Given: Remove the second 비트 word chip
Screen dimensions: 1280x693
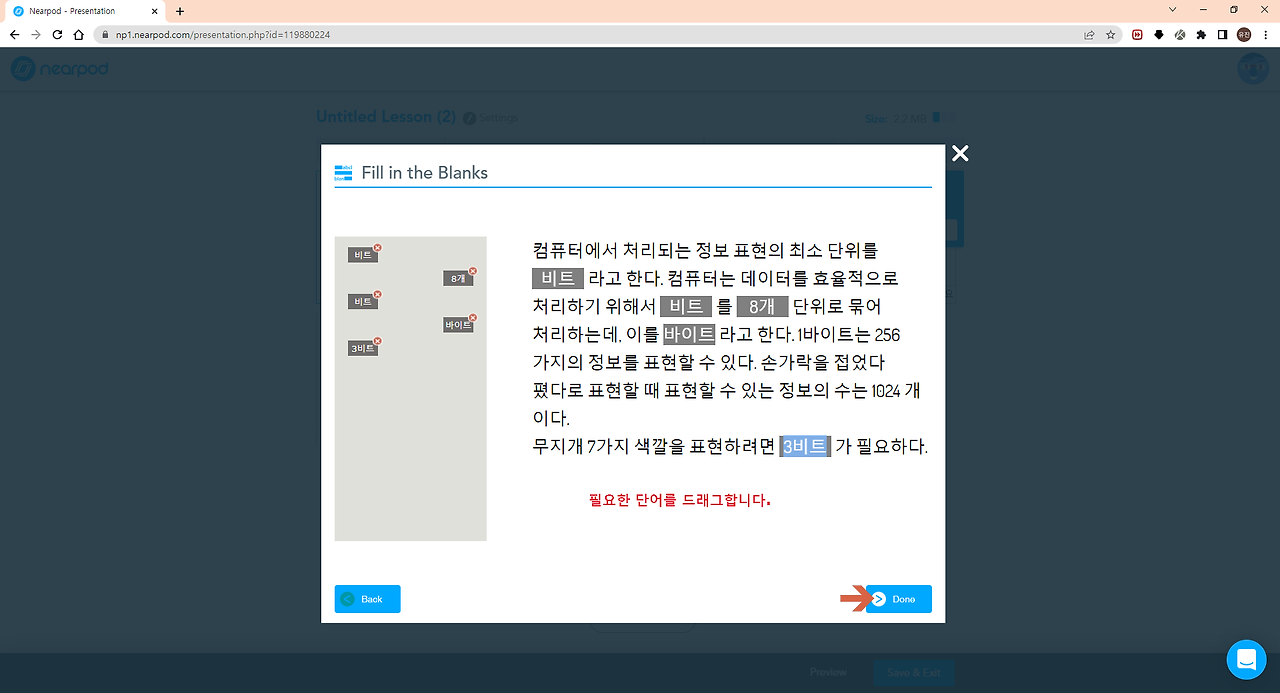Looking at the screenshot, I should pyautogui.click(x=377, y=293).
